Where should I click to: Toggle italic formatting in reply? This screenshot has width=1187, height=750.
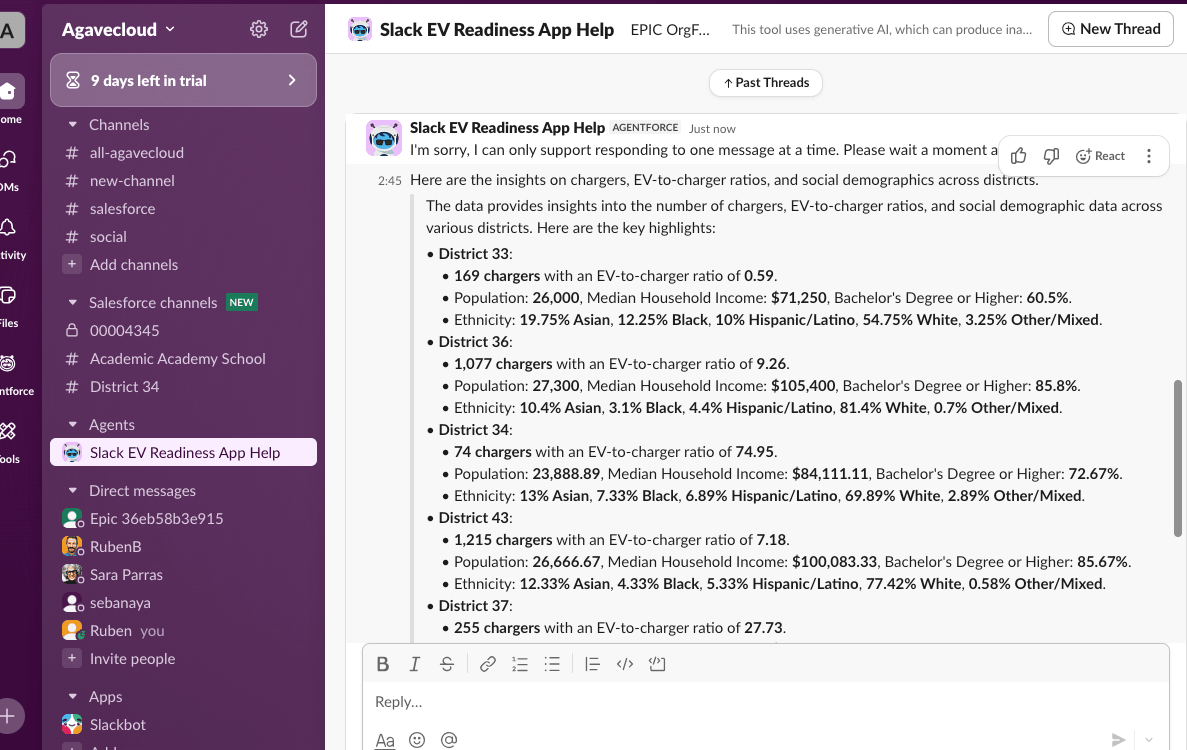(414, 664)
